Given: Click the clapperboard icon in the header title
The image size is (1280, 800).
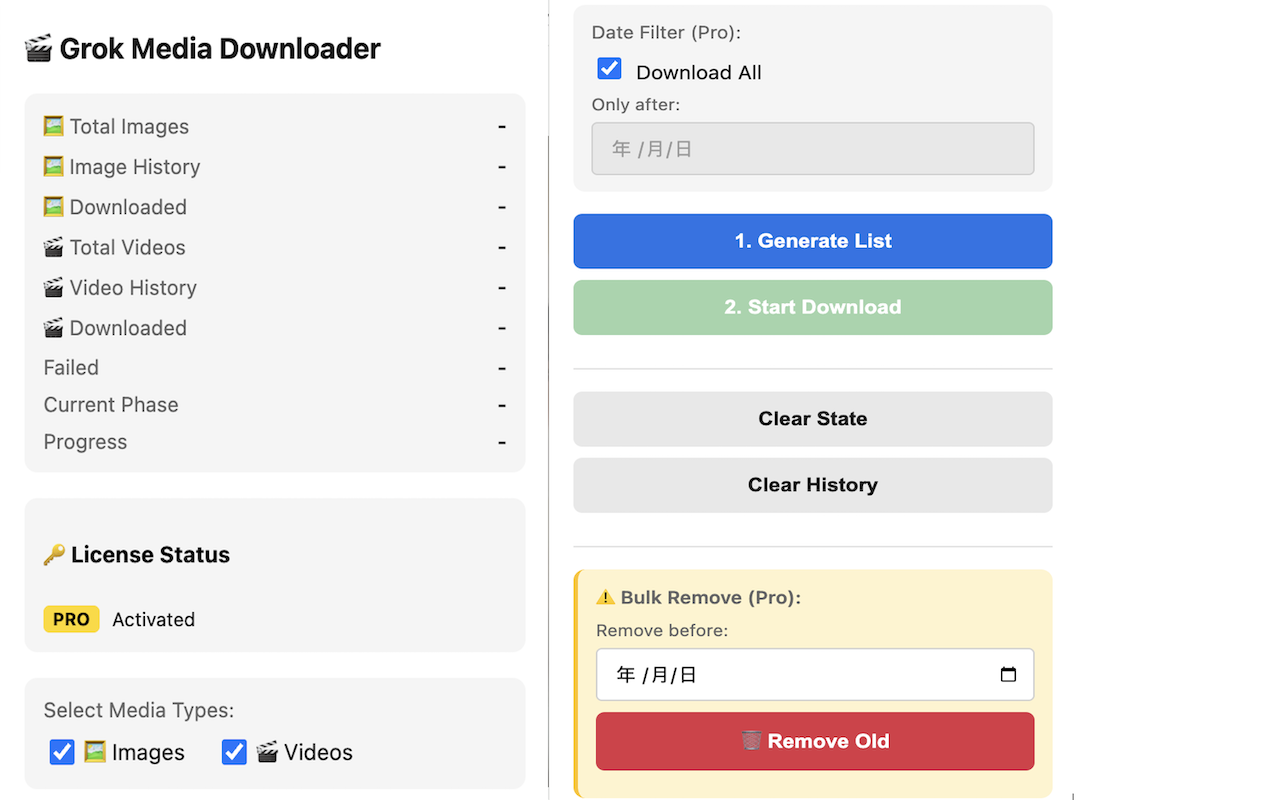Looking at the screenshot, I should [x=38, y=47].
